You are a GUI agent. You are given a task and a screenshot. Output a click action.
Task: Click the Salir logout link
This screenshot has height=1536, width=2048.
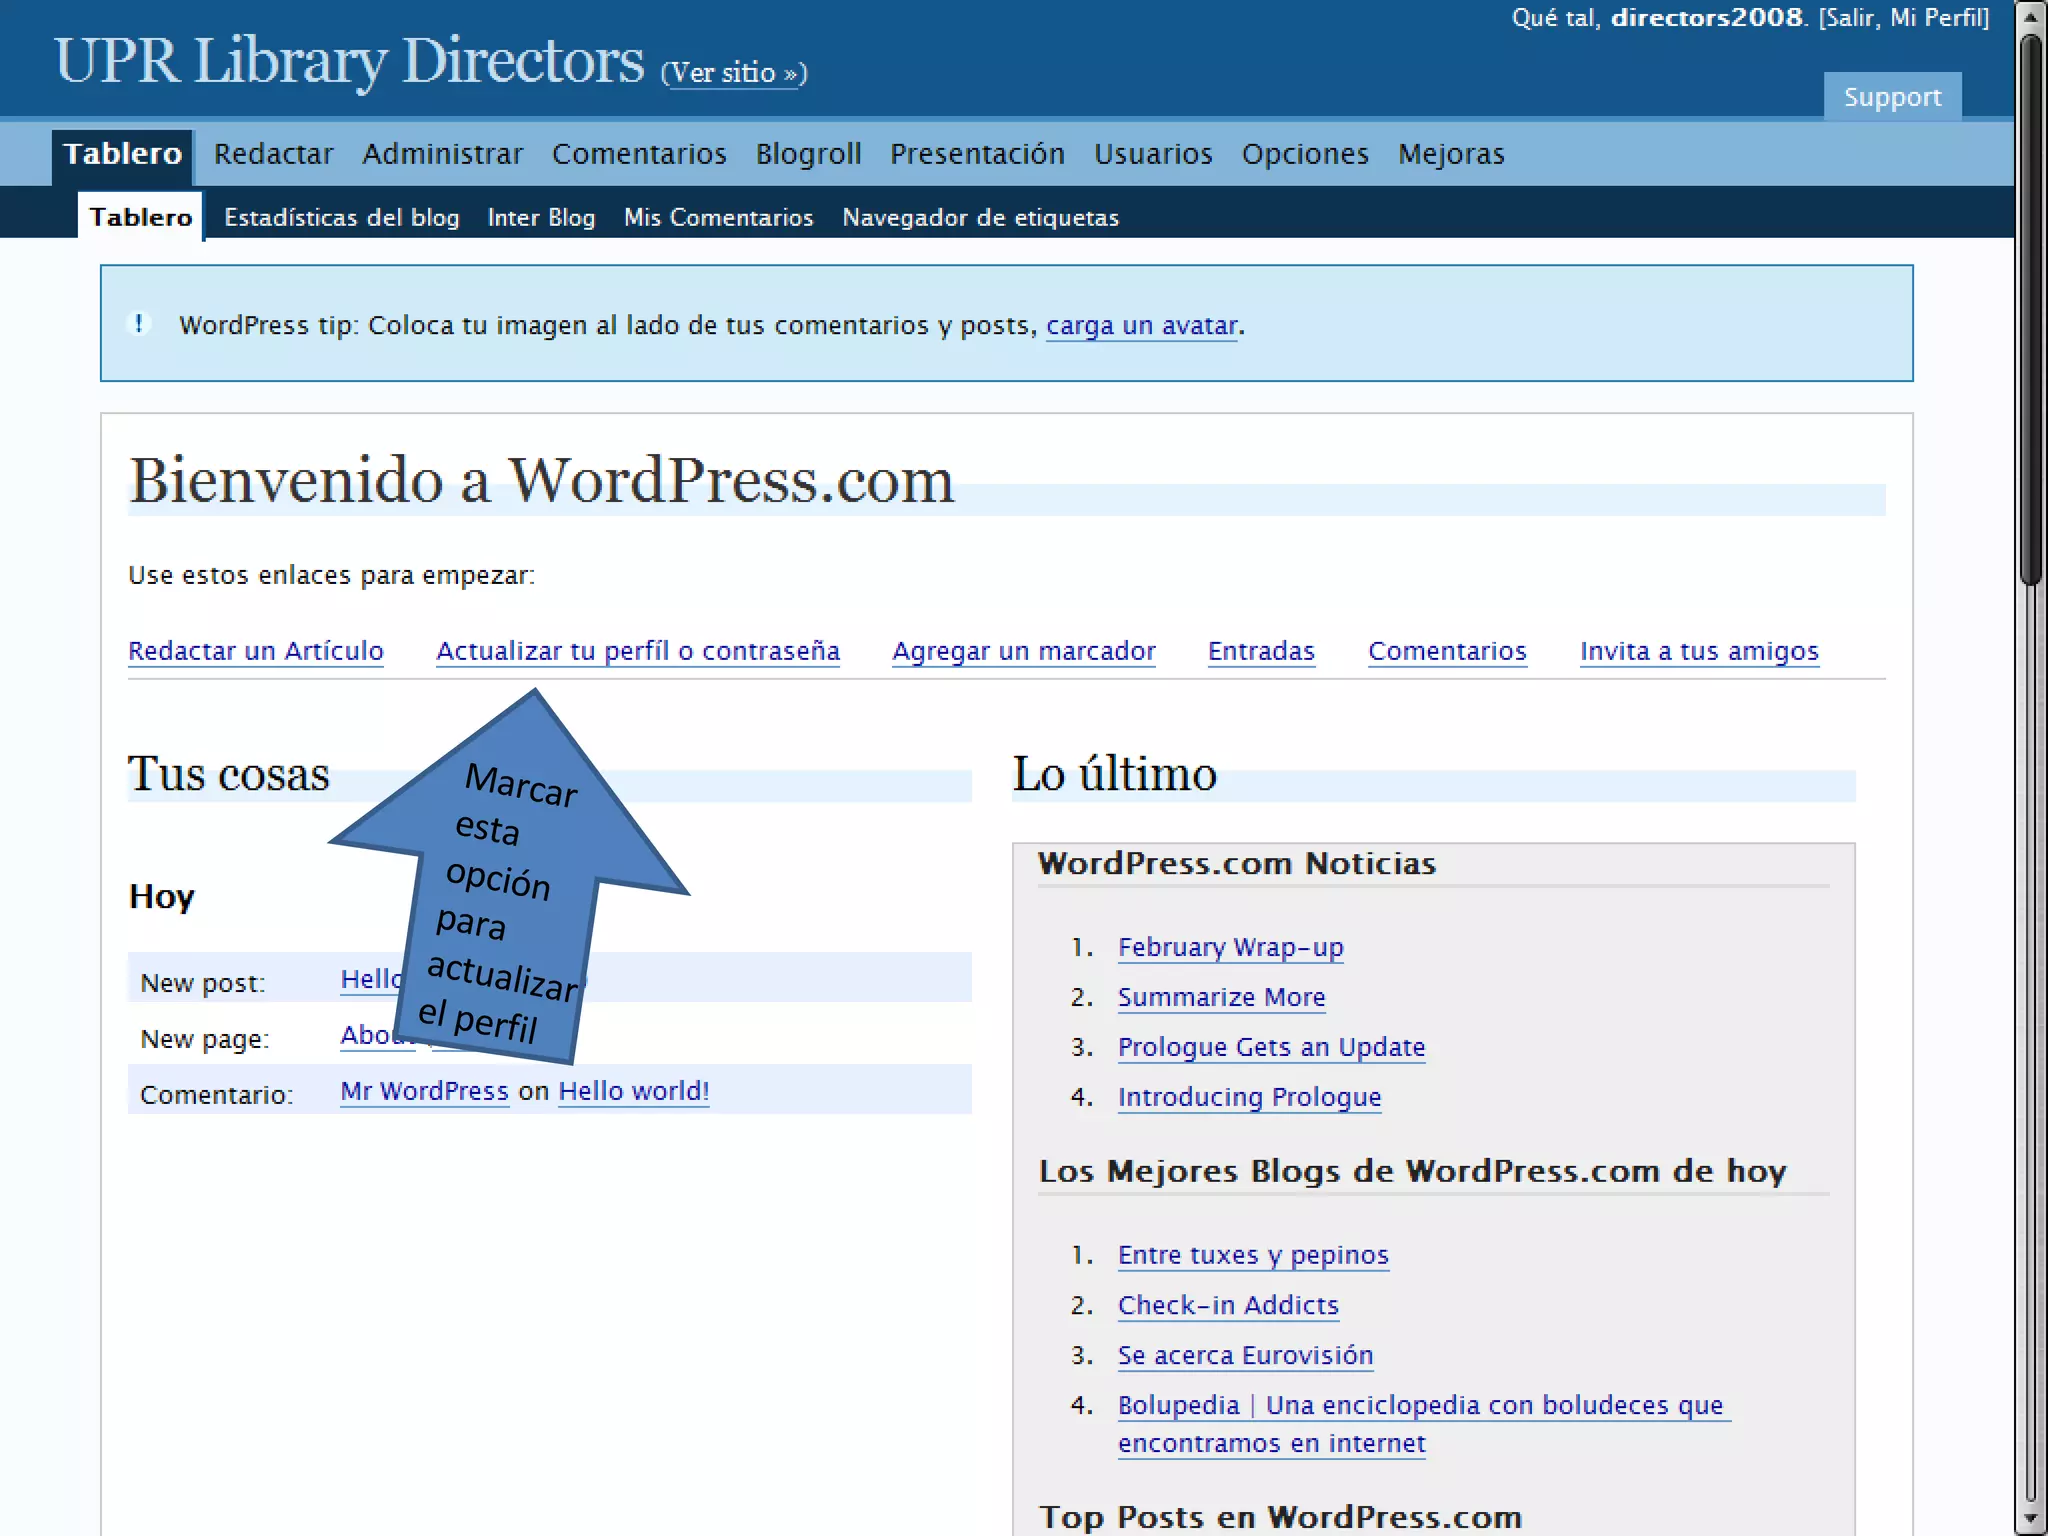coord(1851,18)
